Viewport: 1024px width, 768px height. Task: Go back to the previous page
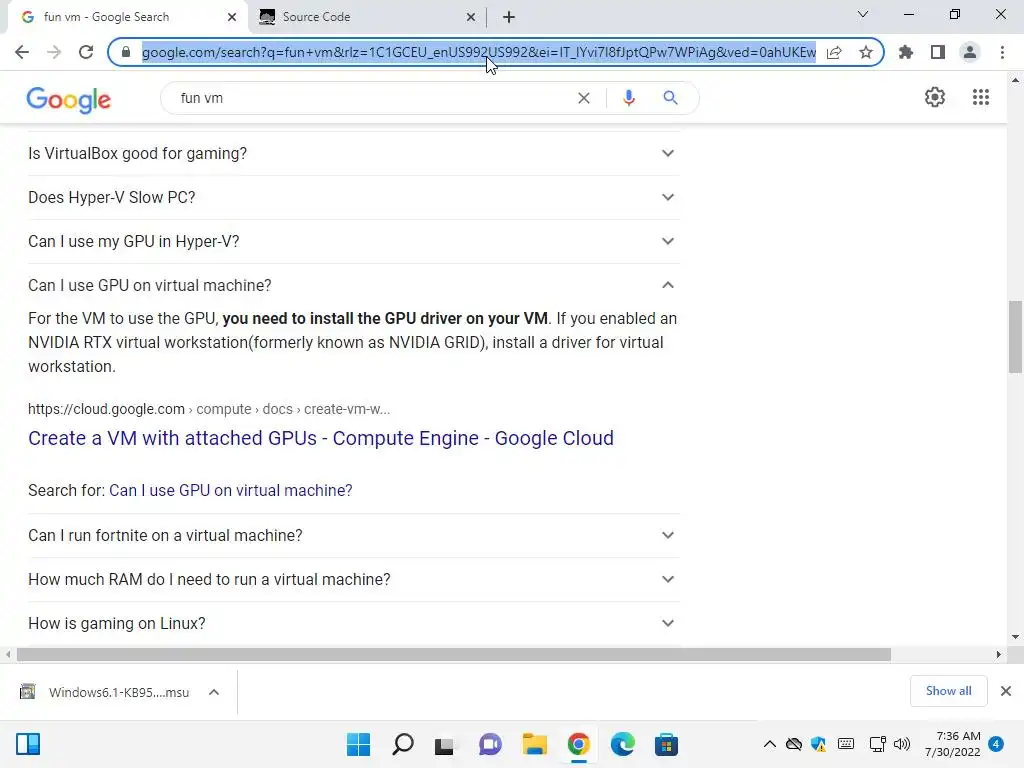[x=22, y=52]
